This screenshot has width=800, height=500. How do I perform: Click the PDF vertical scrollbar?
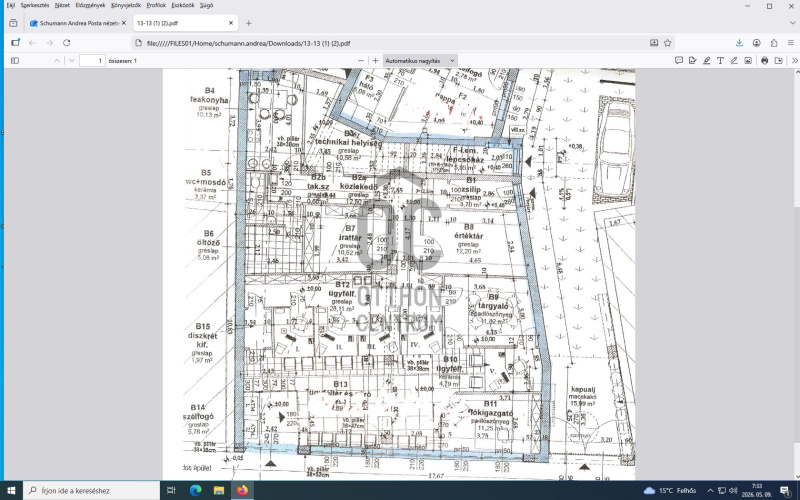click(797, 274)
